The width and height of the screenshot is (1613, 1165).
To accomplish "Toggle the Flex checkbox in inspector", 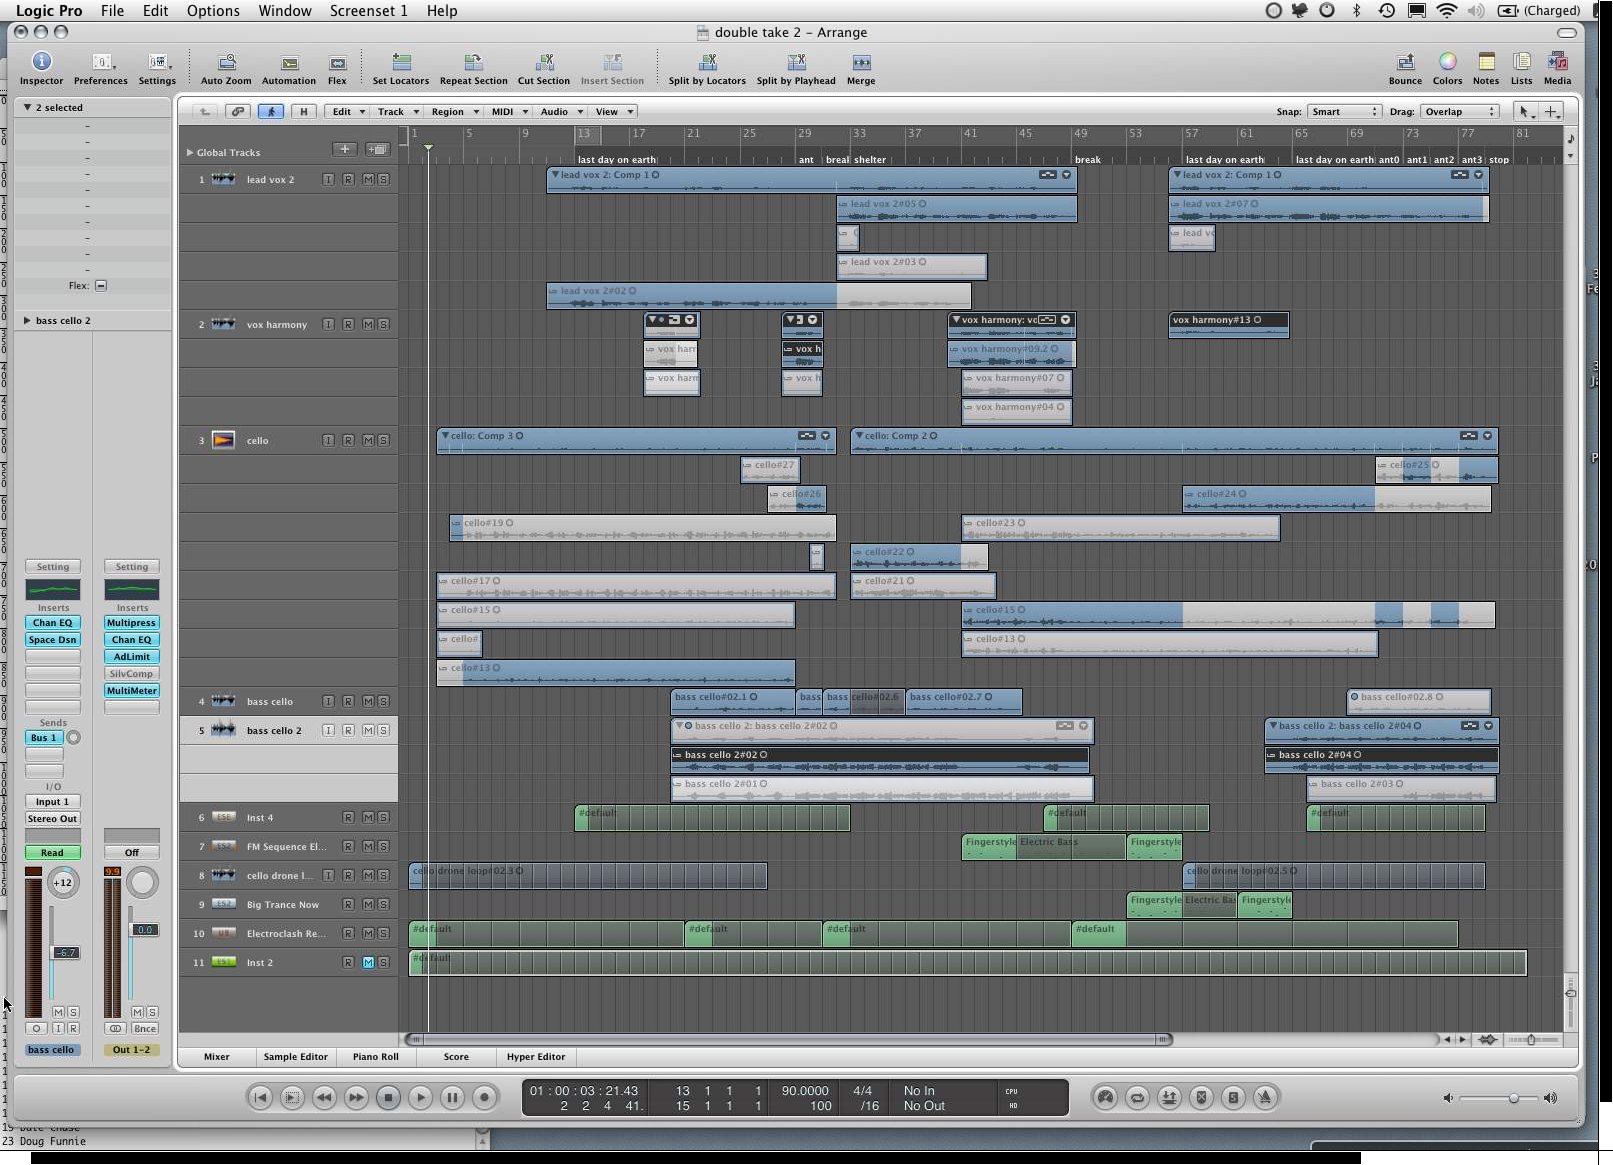I will pos(101,285).
